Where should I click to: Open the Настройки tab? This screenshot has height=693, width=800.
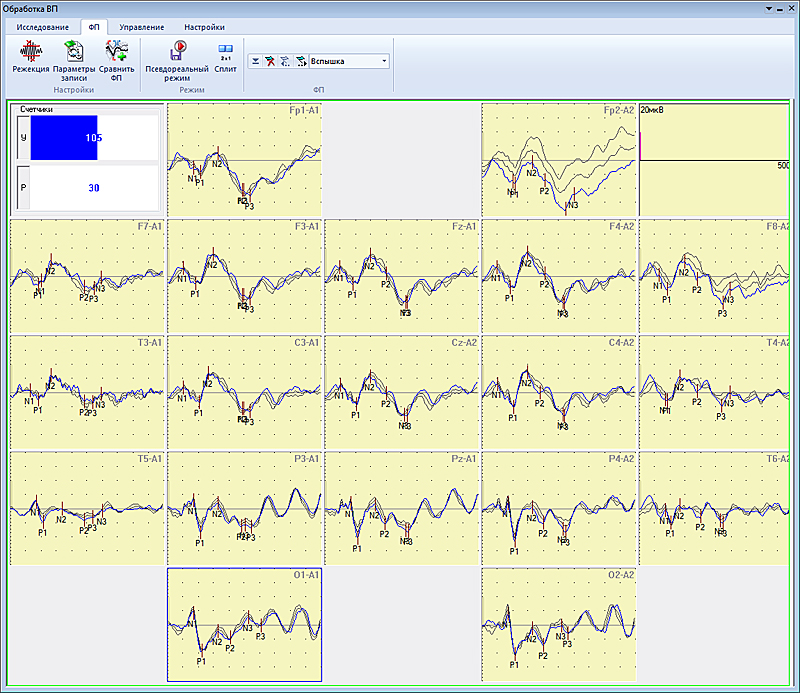[x=204, y=27]
